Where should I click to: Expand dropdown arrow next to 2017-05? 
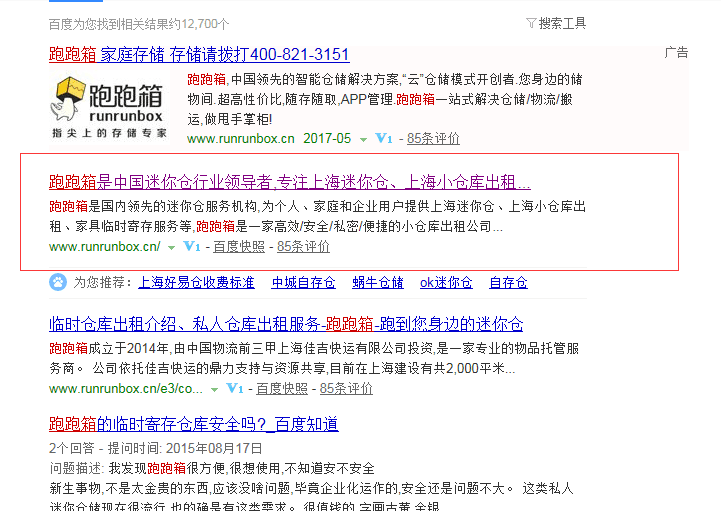click(363, 139)
